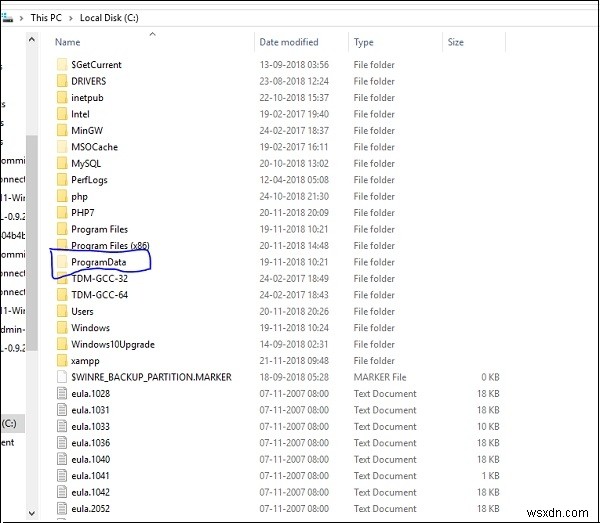Click the php folder icon
The image size is (600, 523).
(x=62, y=196)
